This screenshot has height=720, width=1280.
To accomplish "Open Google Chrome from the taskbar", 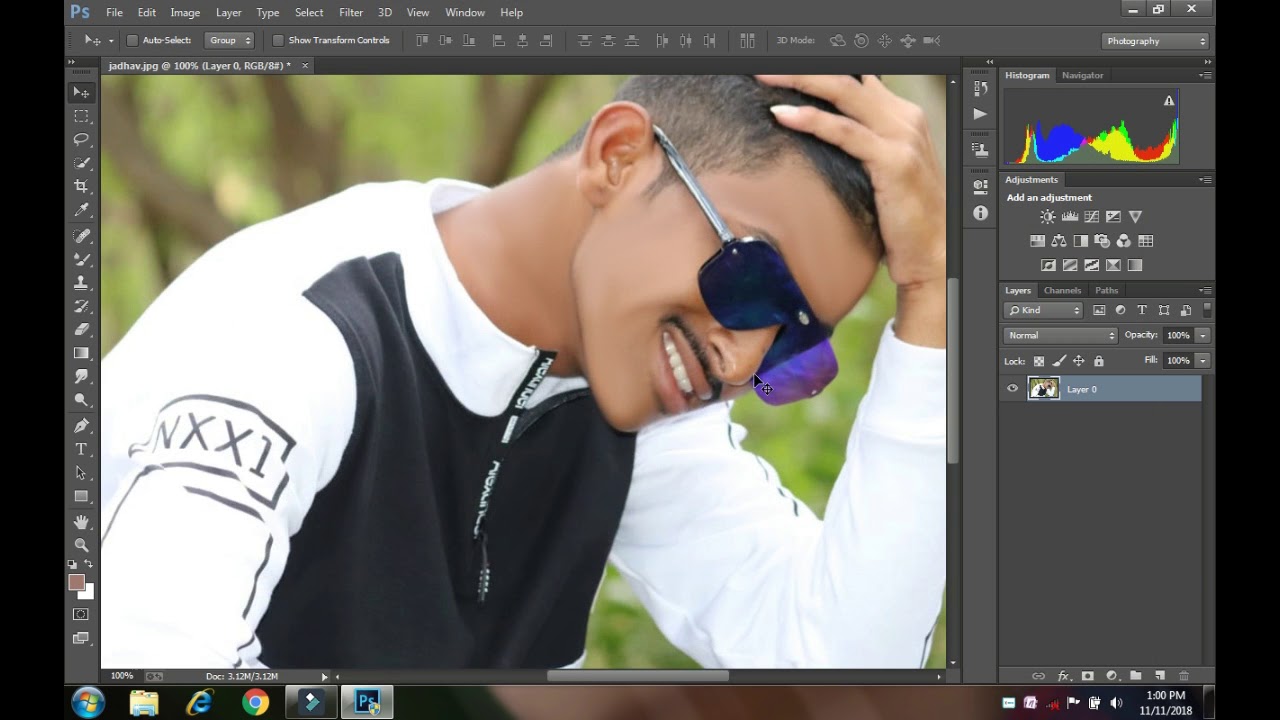I will 255,703.
